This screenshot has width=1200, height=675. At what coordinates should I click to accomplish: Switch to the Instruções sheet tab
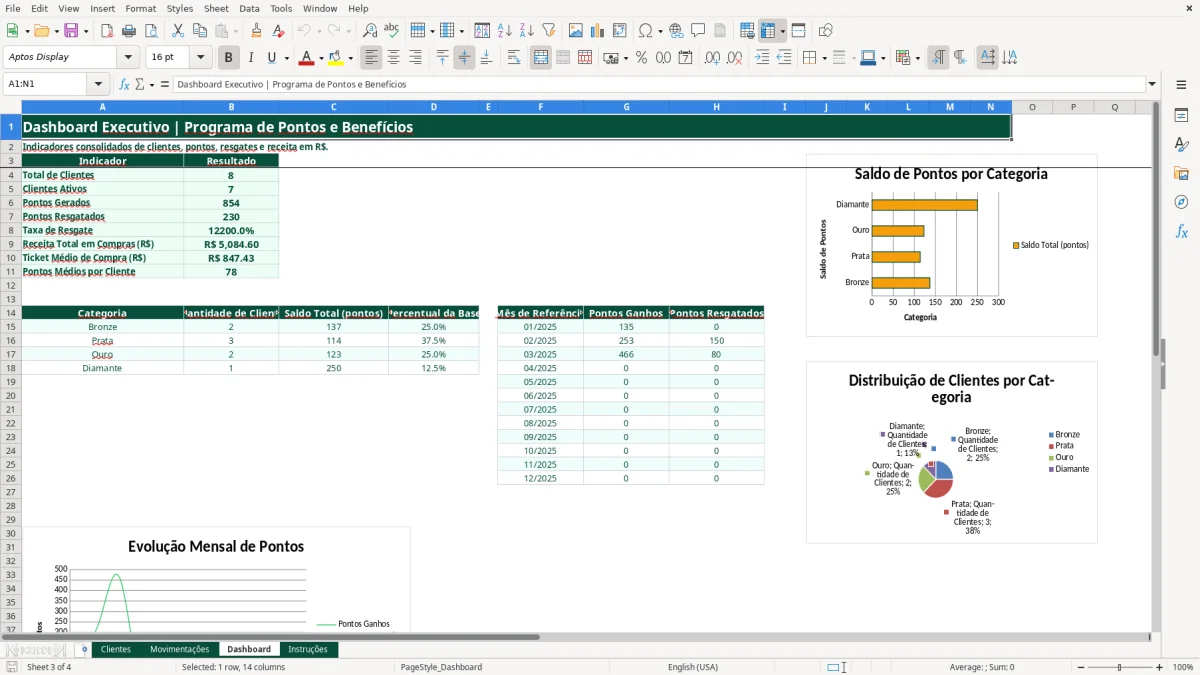click(x=308, y=650)
